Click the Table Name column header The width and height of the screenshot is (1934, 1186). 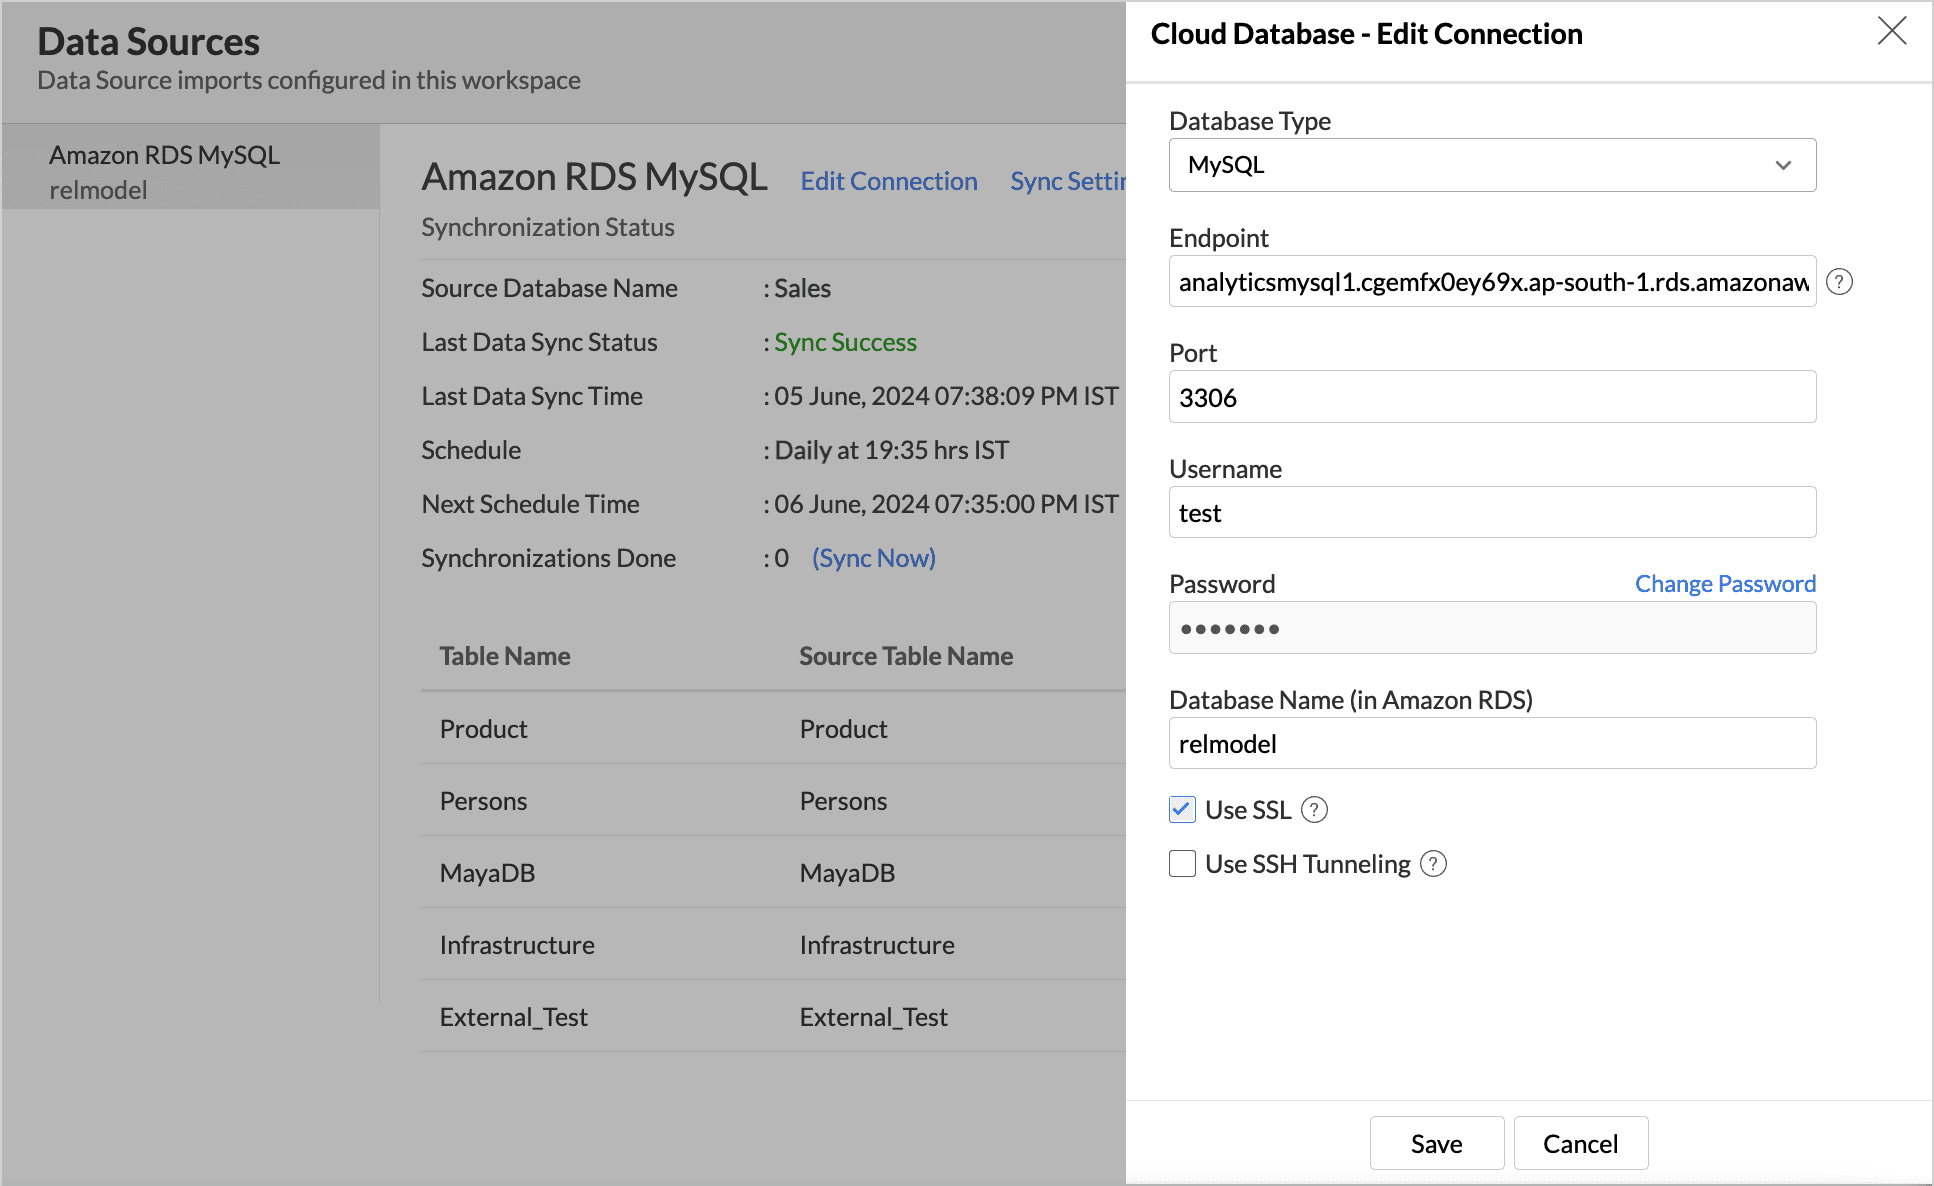point(505,656)
